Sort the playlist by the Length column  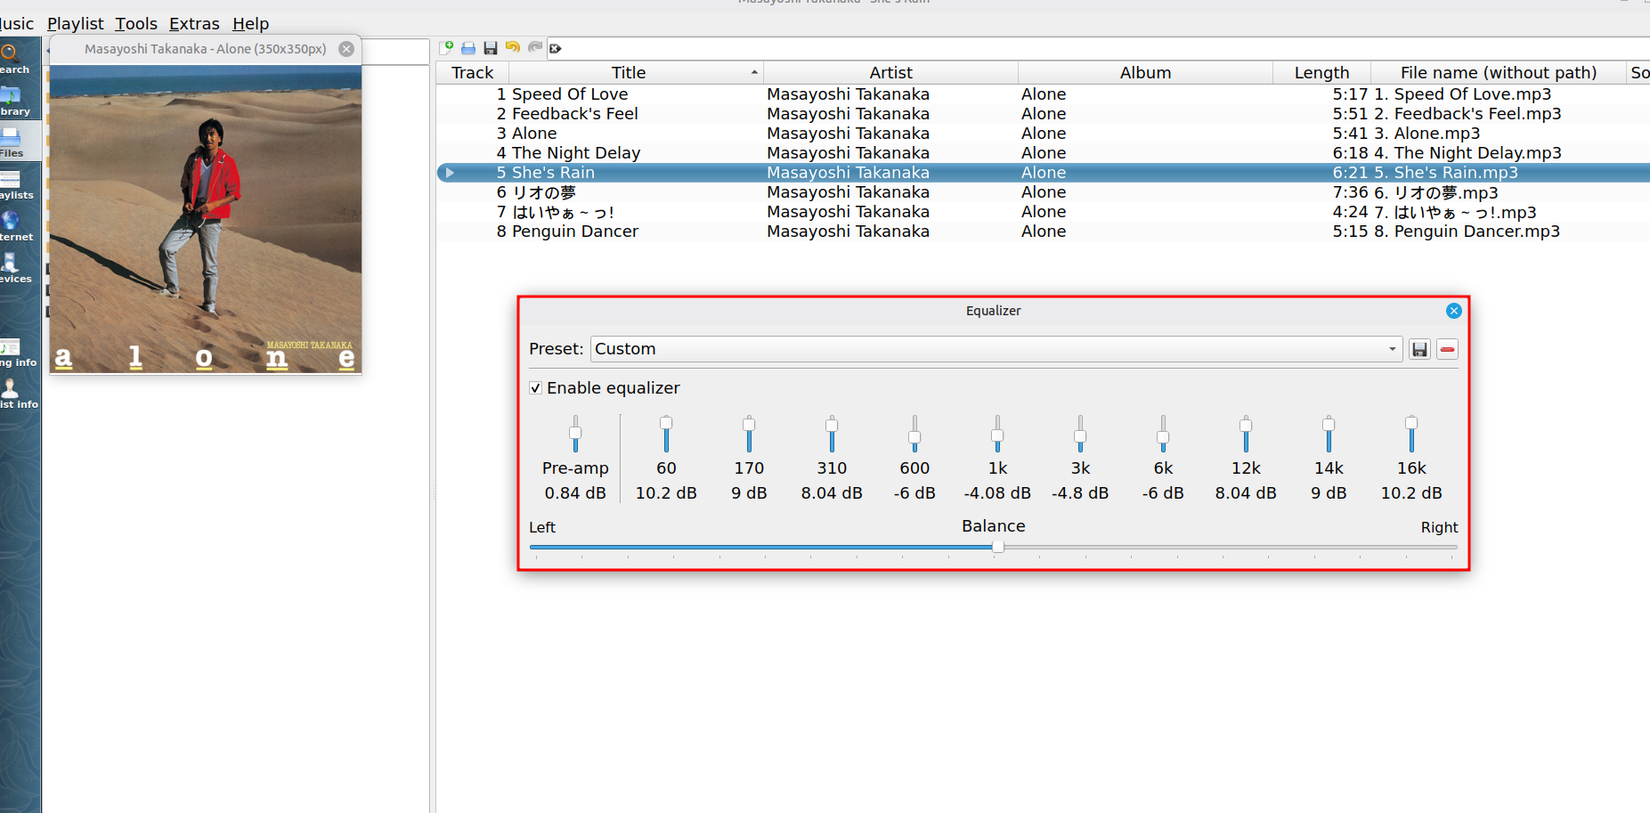[1321, 72]
